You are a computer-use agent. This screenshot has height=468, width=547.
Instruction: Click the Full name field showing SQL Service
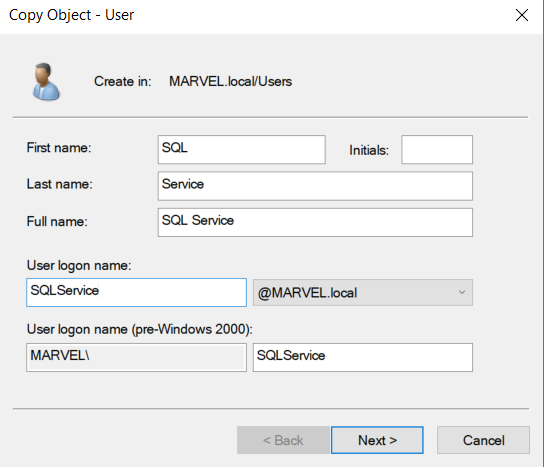pos(315,222)
